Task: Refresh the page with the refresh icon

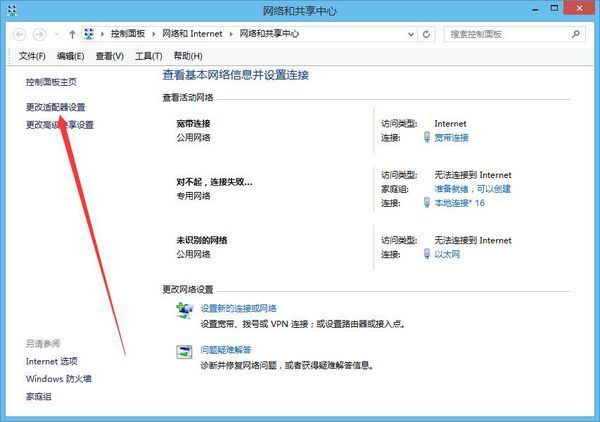Action: point(426,34)
